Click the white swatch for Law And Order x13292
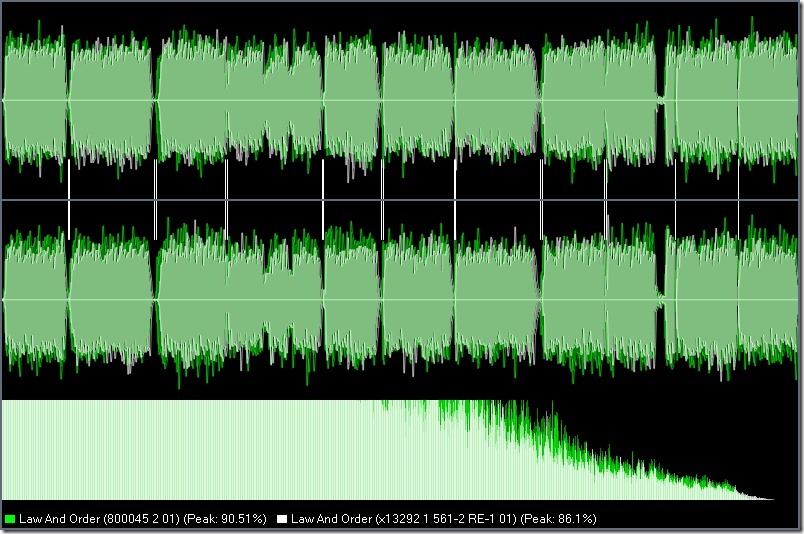The width and height of the screenshot is (804, 534). coord(282,519)
